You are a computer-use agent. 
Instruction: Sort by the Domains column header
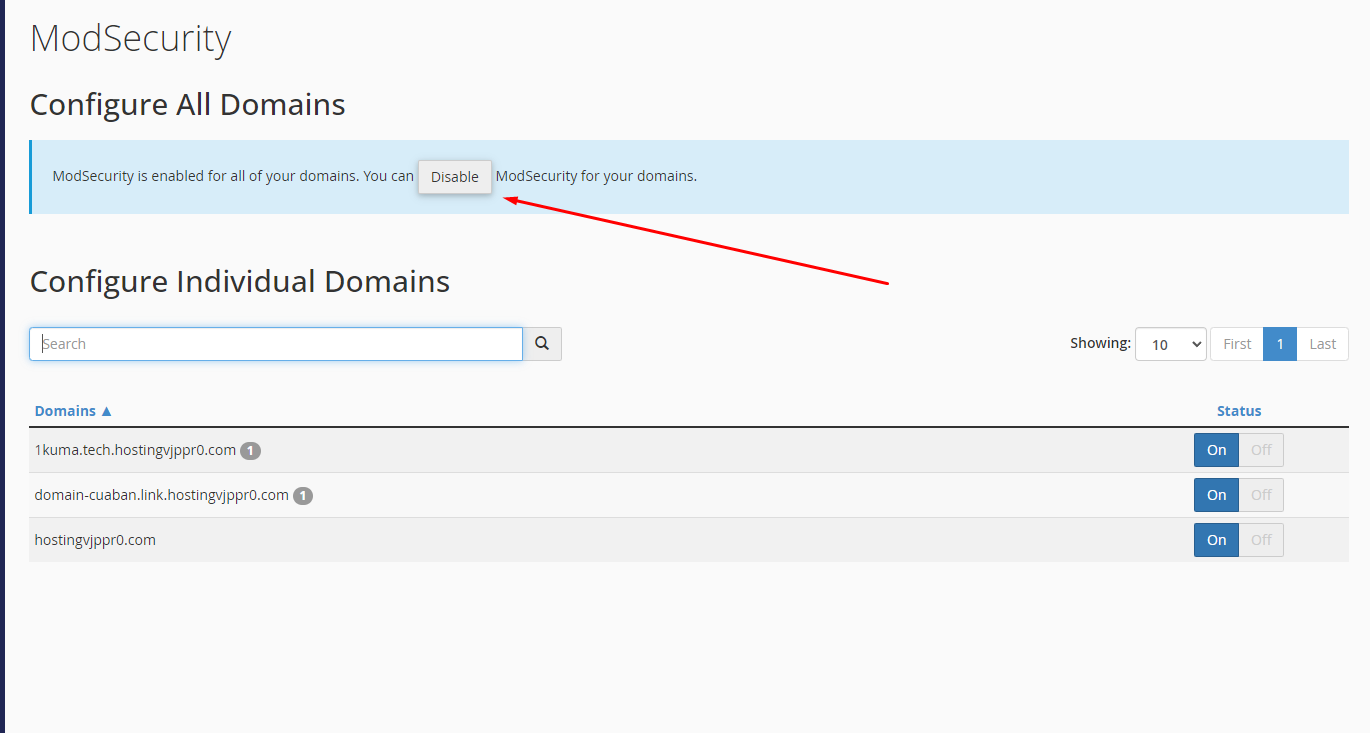coord(74,411)
